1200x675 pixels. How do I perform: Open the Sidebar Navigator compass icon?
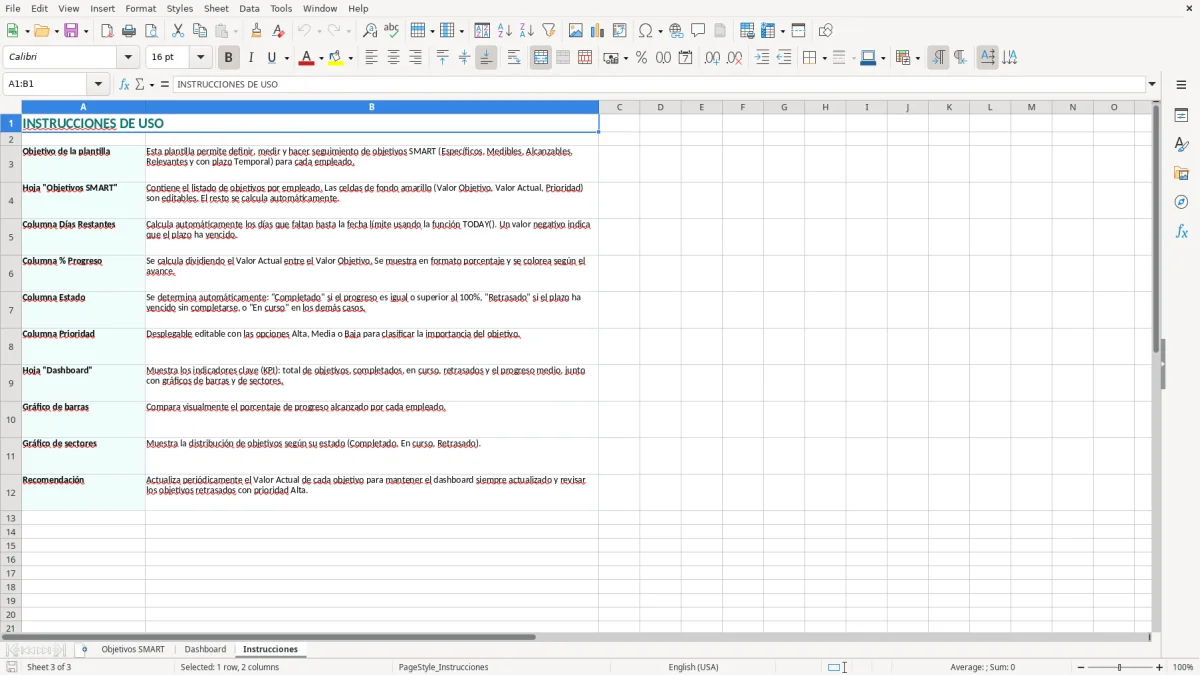[1181, 202]
